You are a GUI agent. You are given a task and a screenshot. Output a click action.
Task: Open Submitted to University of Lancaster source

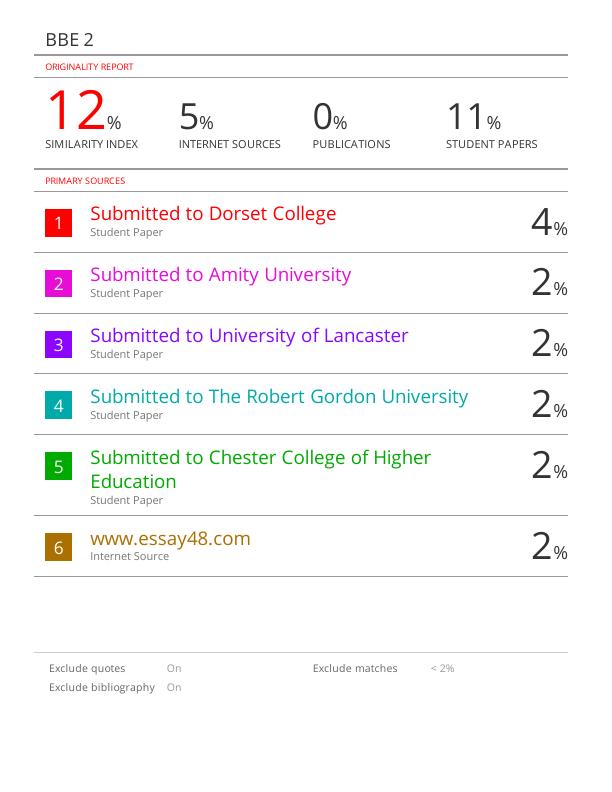pyautogui.click(x=249, y=336)
